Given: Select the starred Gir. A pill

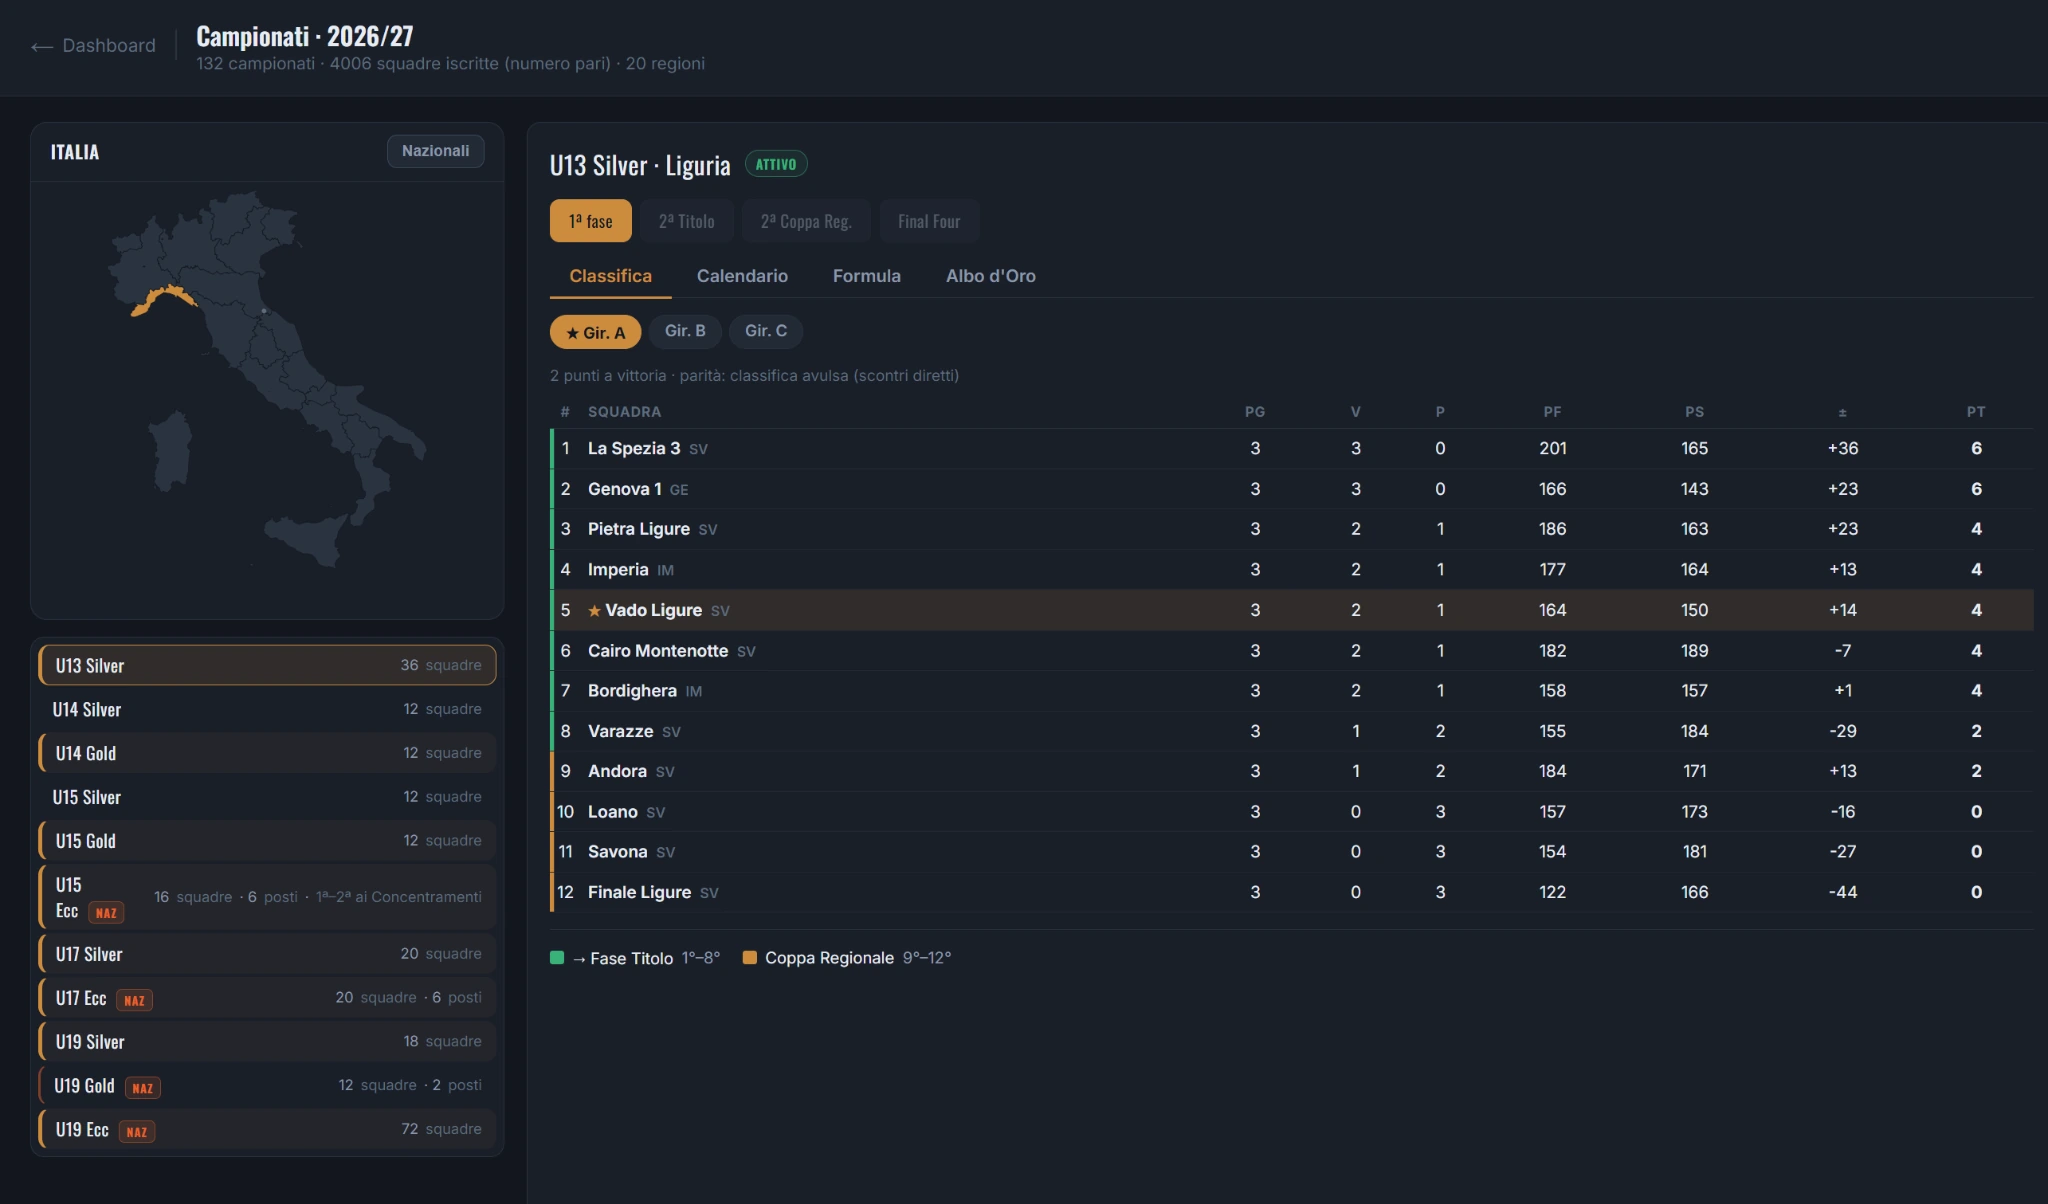Looking at the screenshot, I should [595, 332].
